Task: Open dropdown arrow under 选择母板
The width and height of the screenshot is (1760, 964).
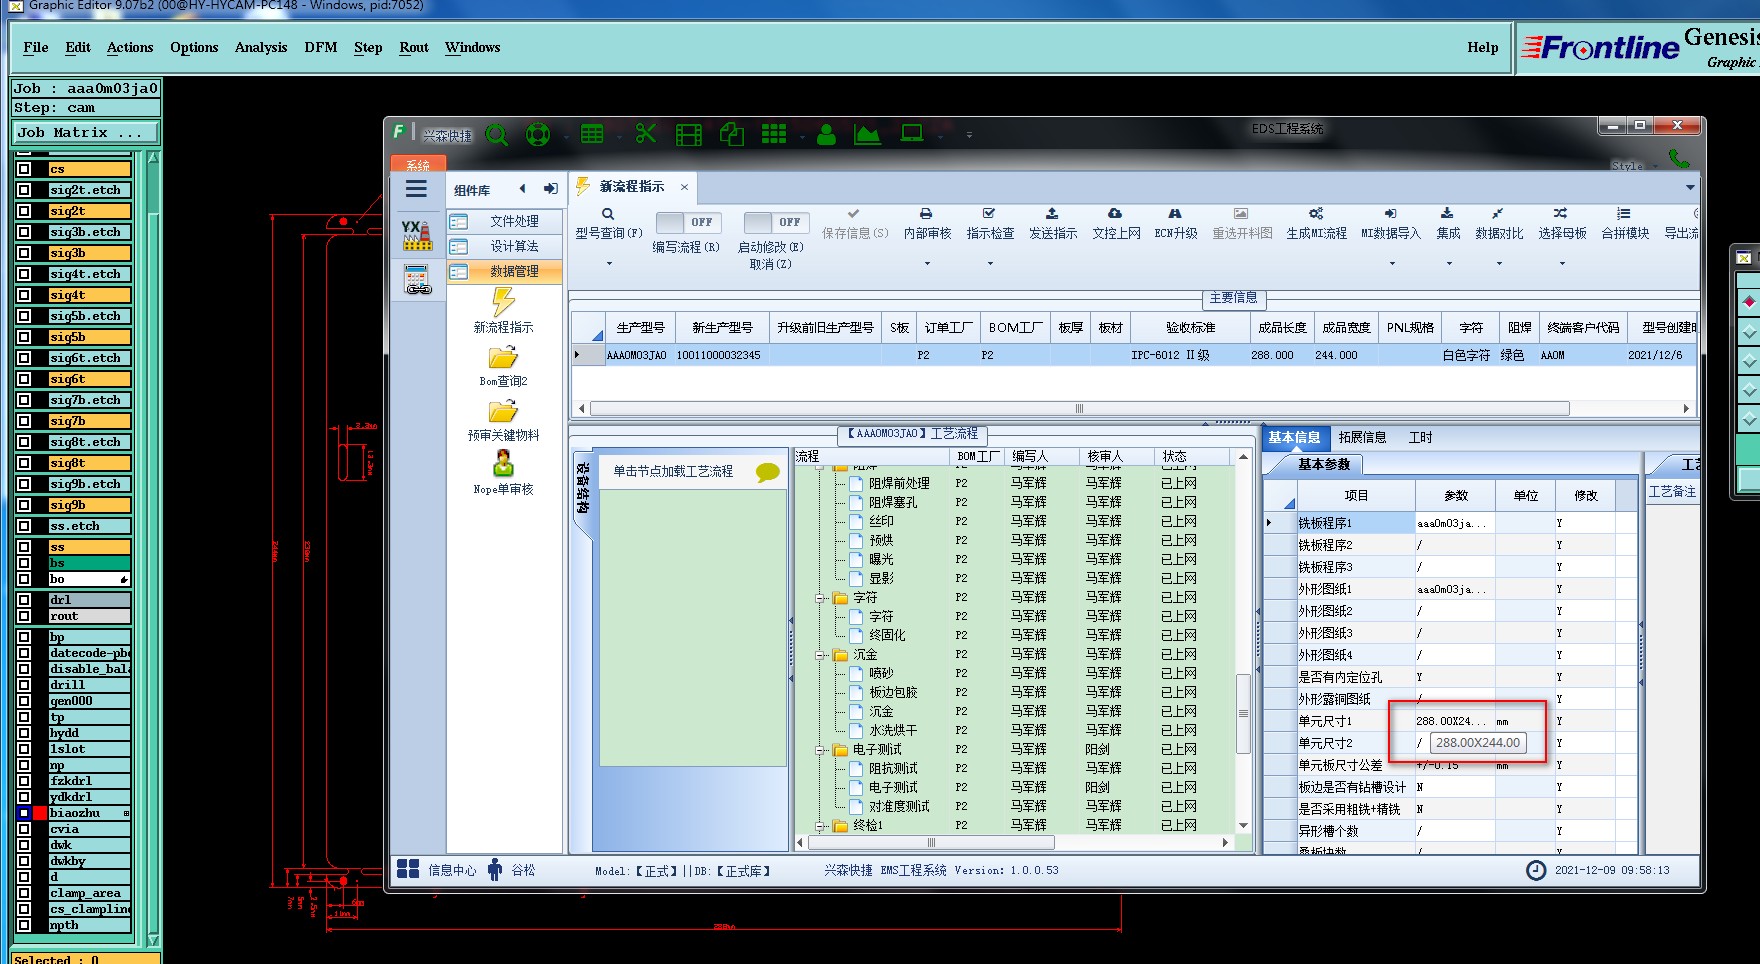Action: coord(1562,264)
